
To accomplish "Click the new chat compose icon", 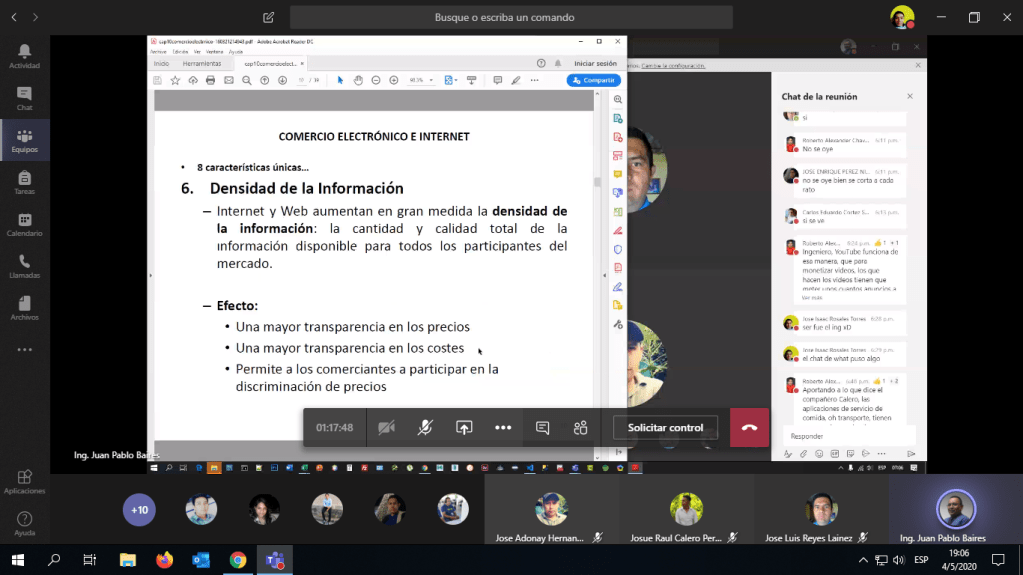I will click(268, 17).
